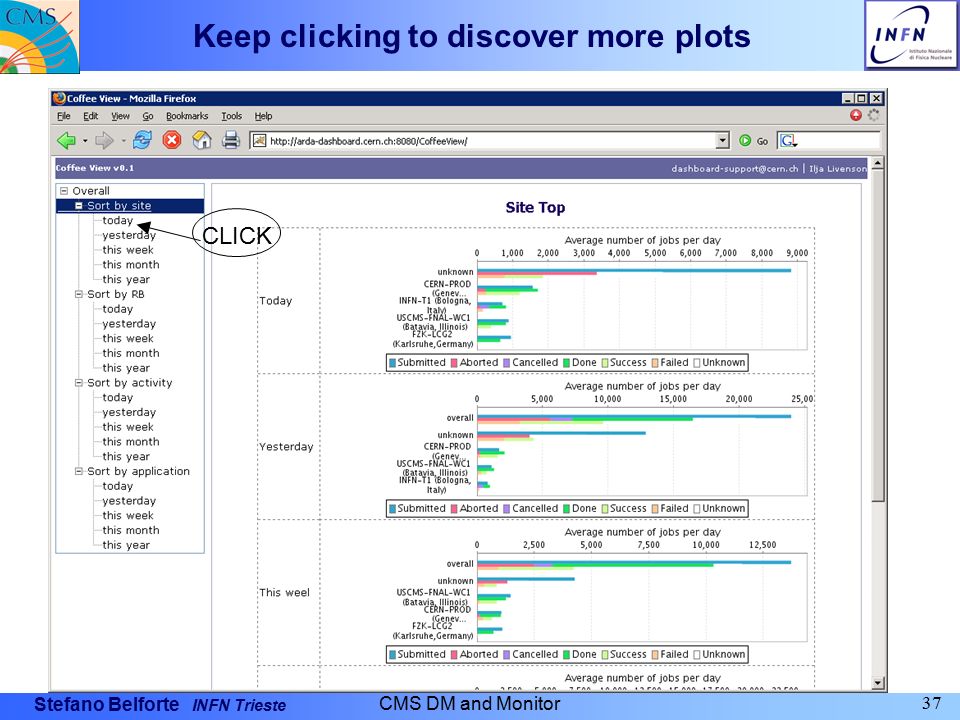Click the green Back arrow button
This screenshot has width=960, height=720.
[x=66, y=141]
